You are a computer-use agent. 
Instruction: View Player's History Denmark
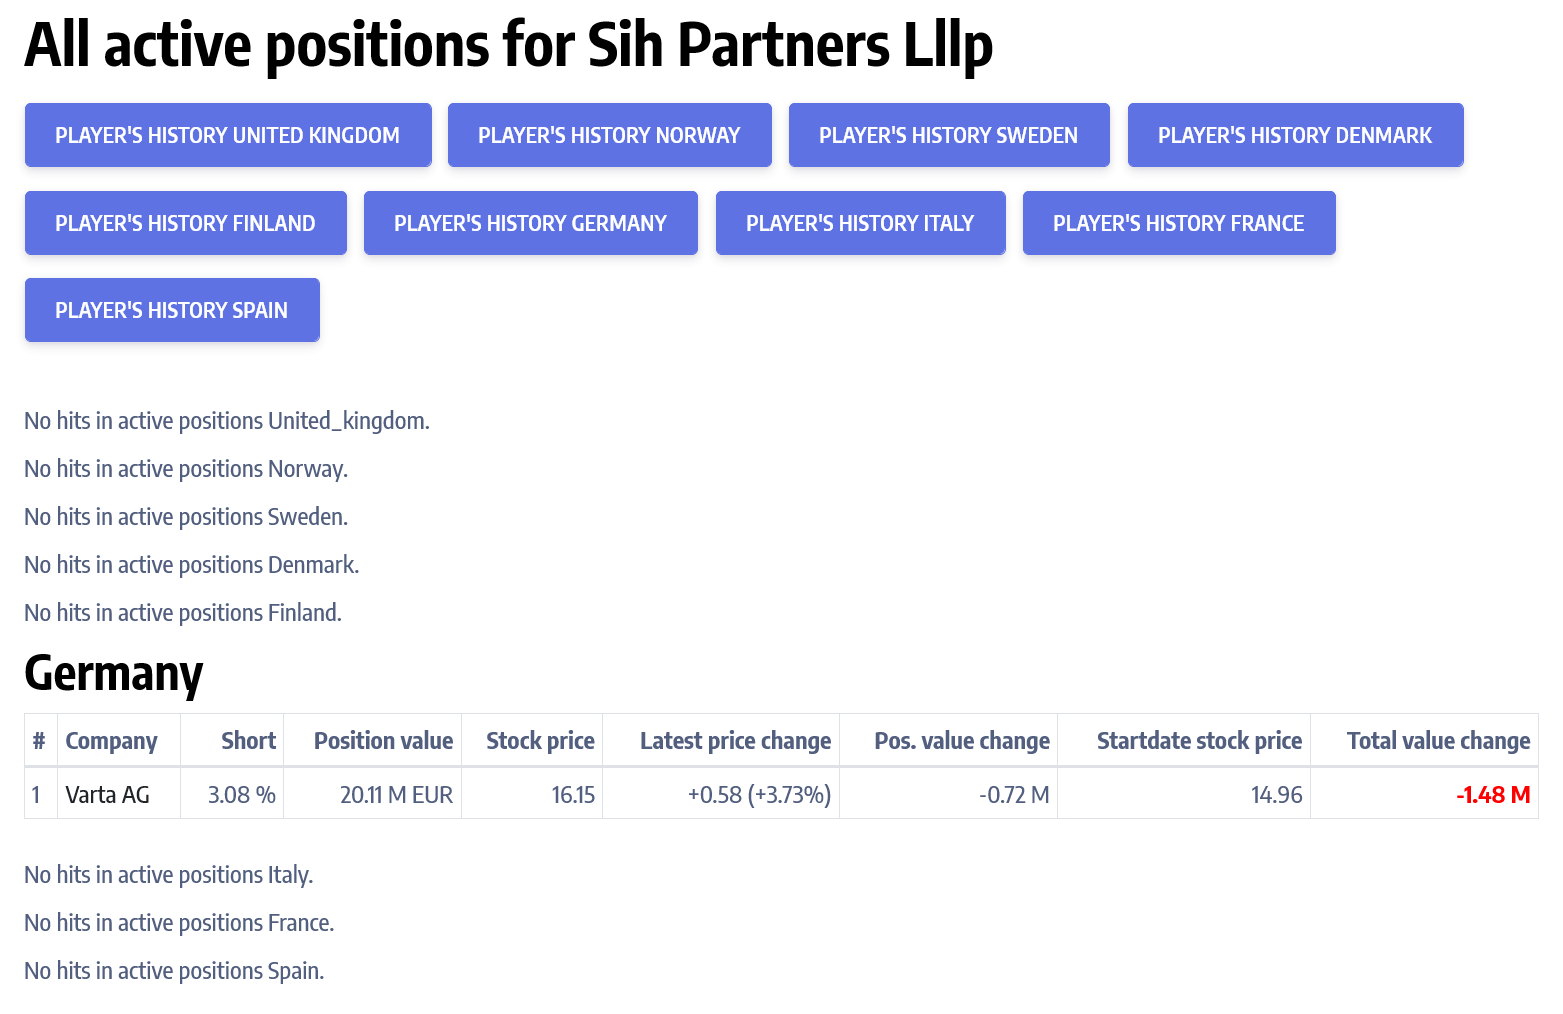tap(1295, 135)
